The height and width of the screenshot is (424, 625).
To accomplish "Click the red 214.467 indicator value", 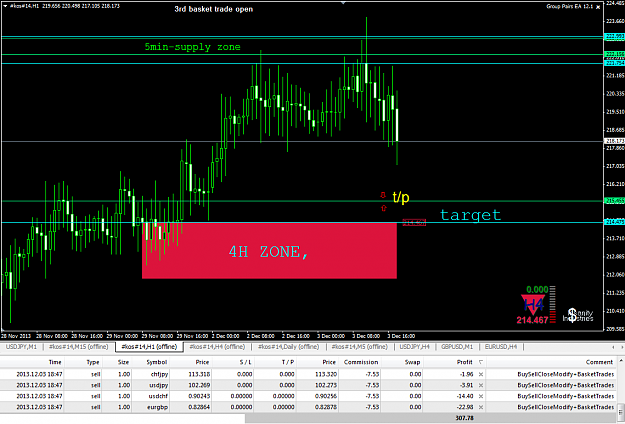I will pyautogui.click(x=533, y=320).
